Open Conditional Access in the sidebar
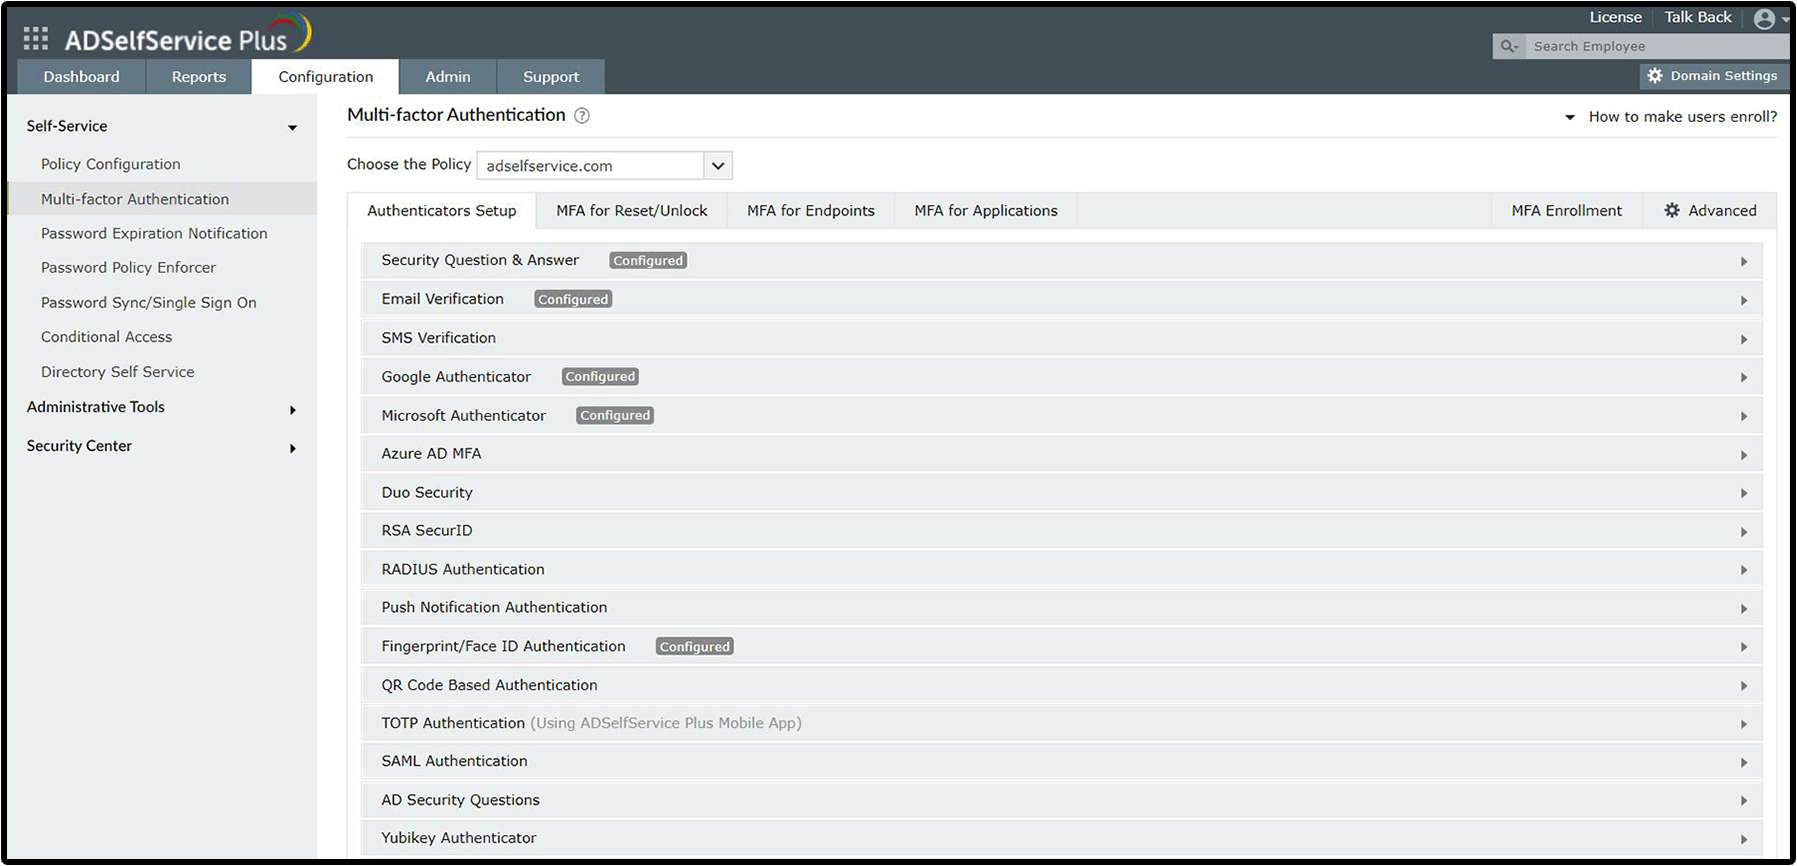 (106, 337)
